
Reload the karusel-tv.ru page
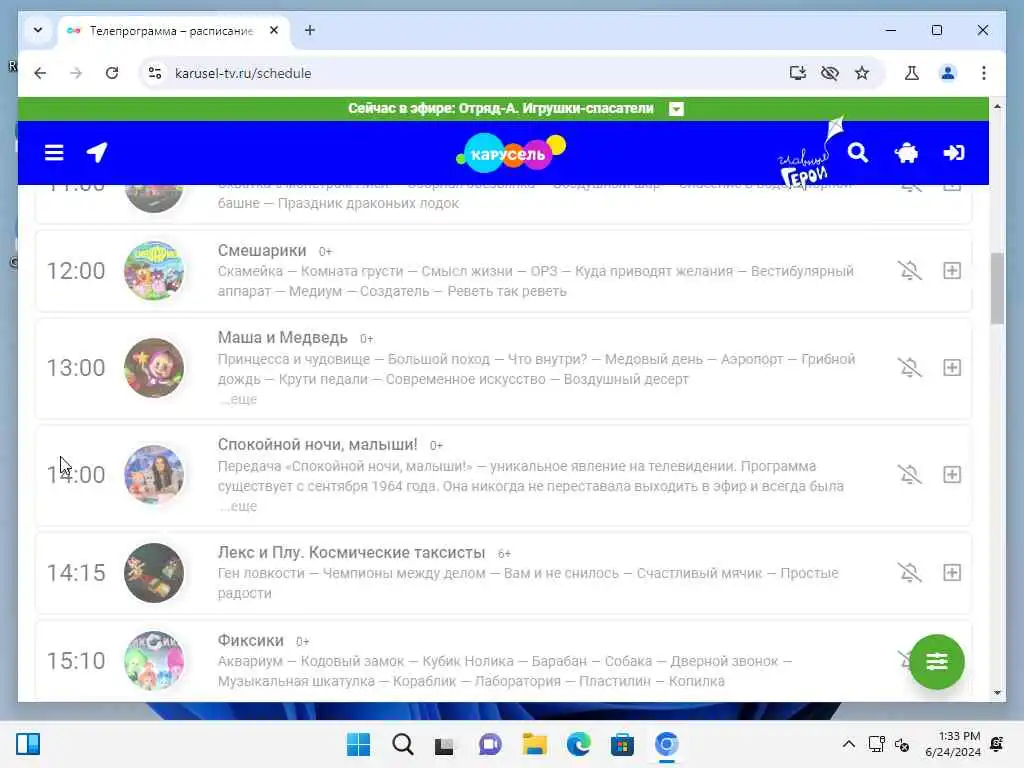coord(112,73)
